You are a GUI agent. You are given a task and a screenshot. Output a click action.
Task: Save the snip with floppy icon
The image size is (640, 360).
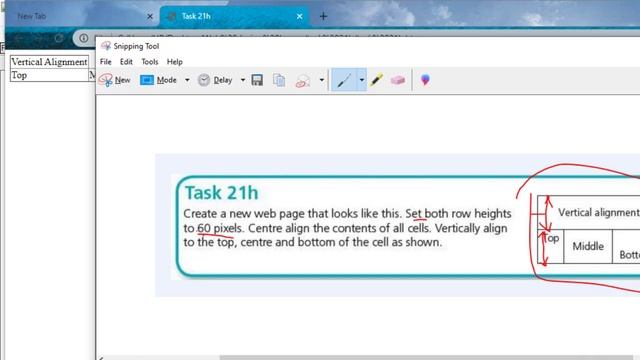257,80
